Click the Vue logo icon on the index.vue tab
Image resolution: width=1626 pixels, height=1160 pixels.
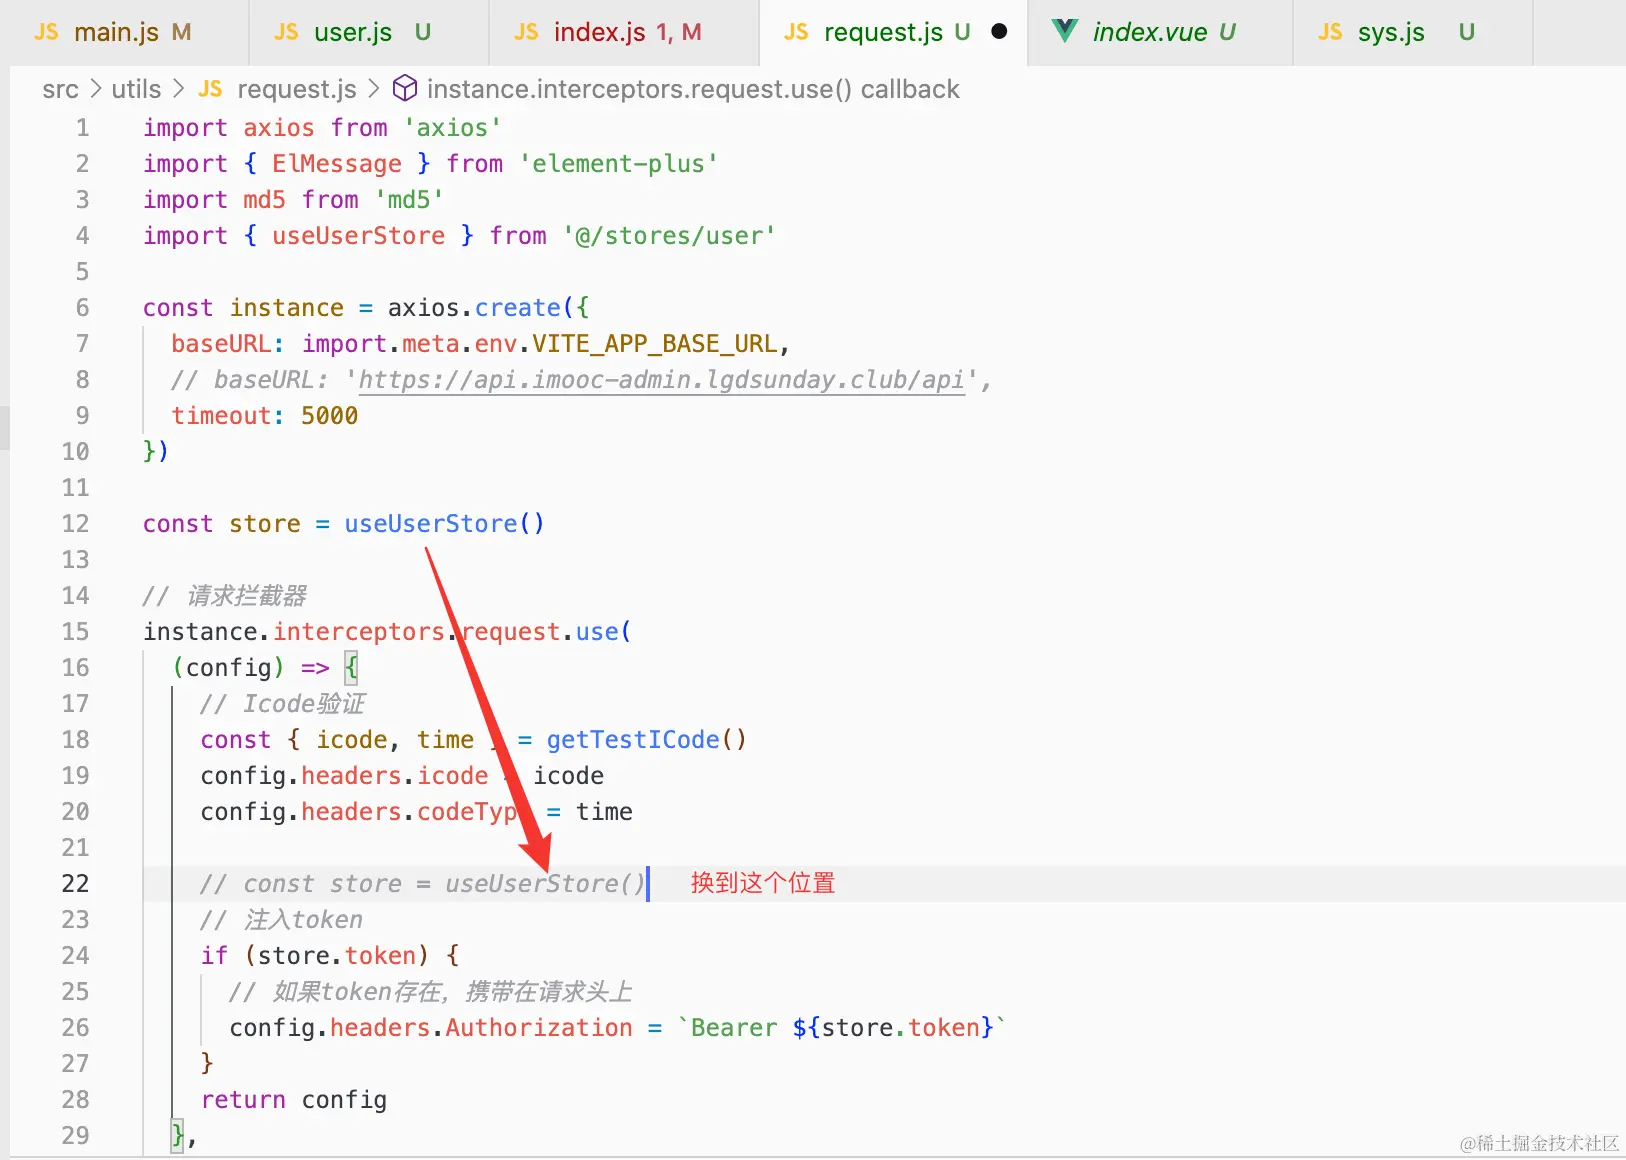pyautogui.click(x=1066, y=32)
